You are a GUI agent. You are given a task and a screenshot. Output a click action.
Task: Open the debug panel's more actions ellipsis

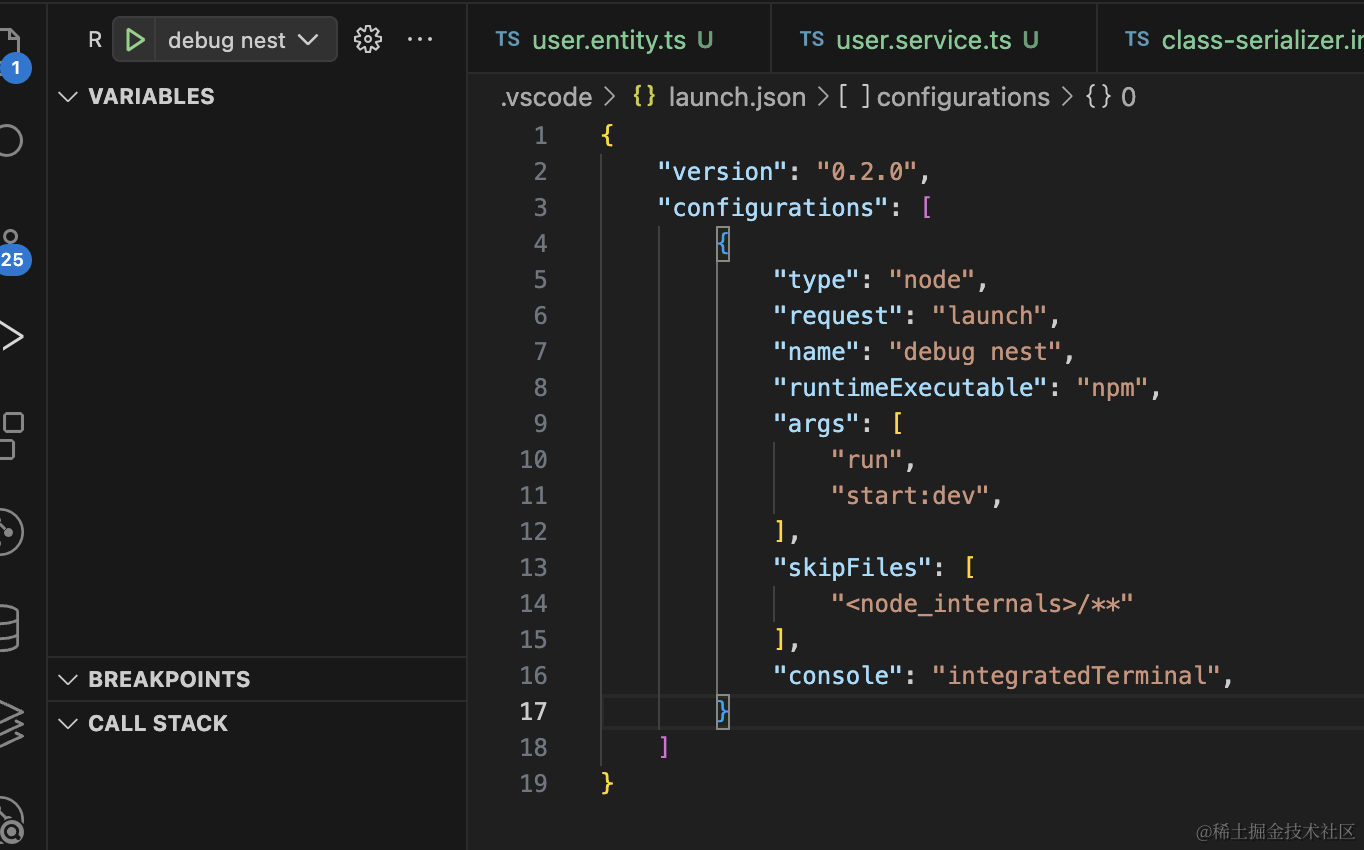pos(420,40)
